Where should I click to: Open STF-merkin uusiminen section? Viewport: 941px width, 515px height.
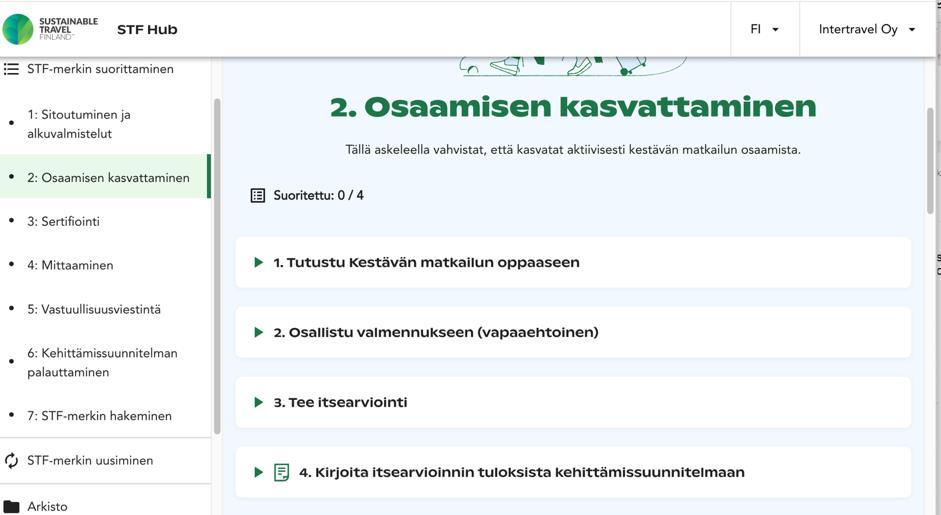click(90, 460)
